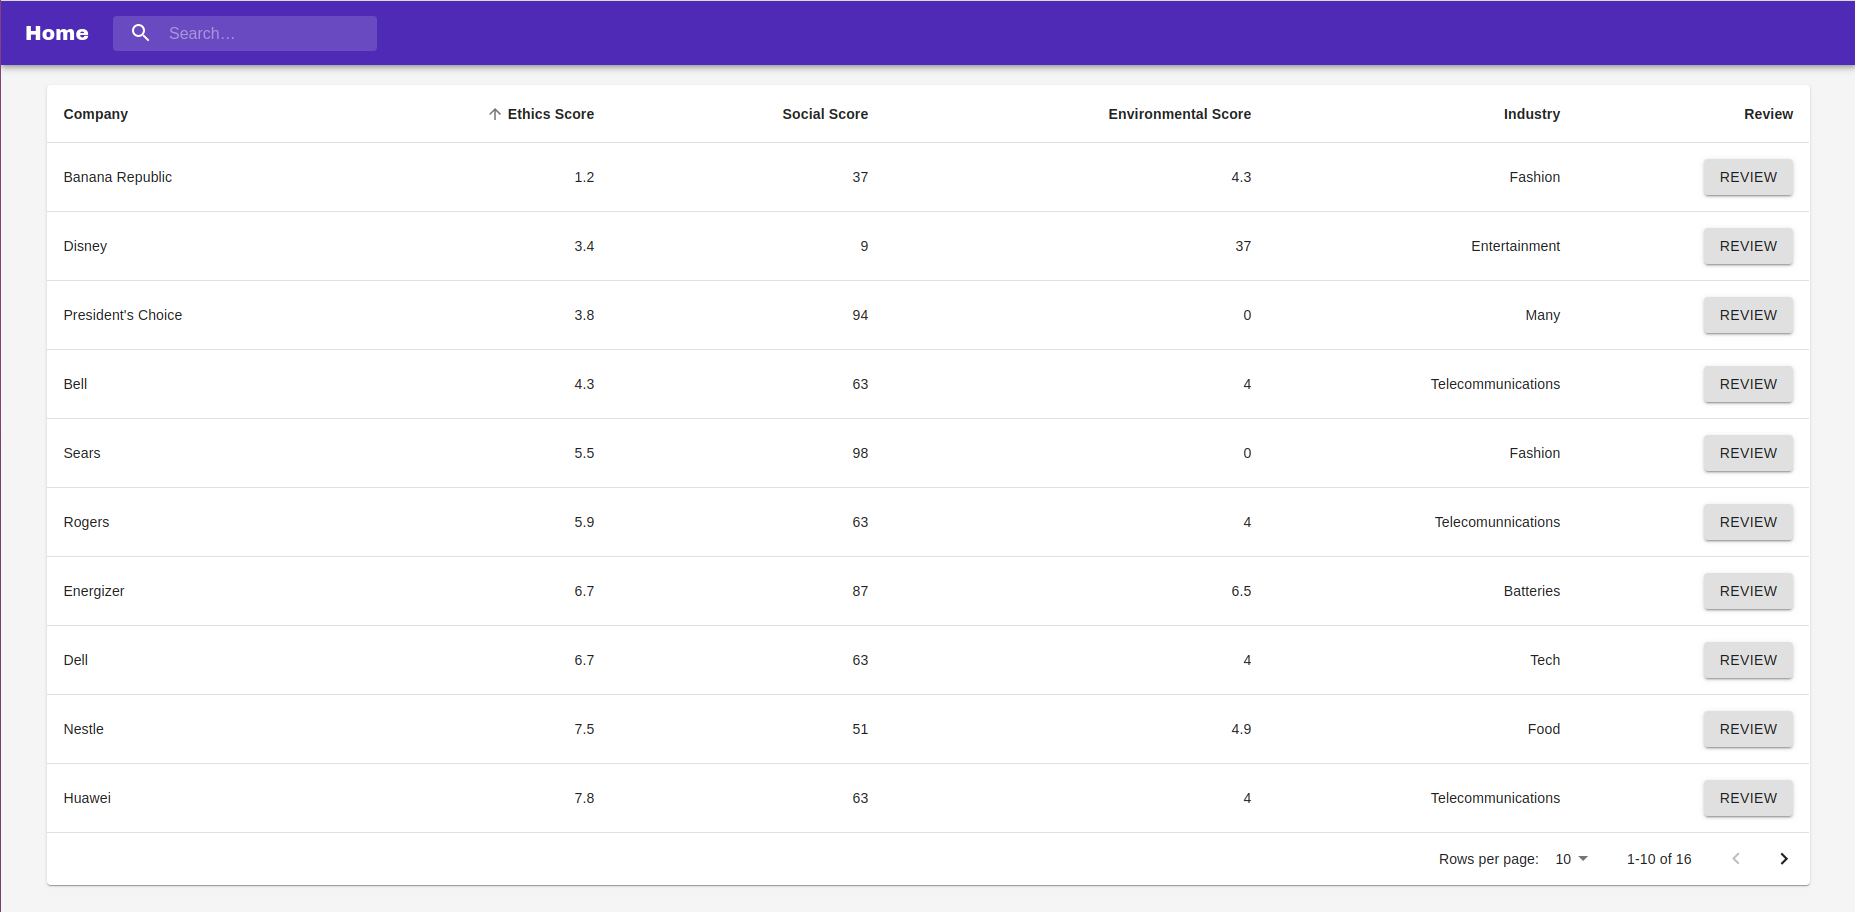Image resolution: width=1855 pixels, height=912 pixels.
Task: Click the Many industry cell
Action: (x=1543, y=315)
